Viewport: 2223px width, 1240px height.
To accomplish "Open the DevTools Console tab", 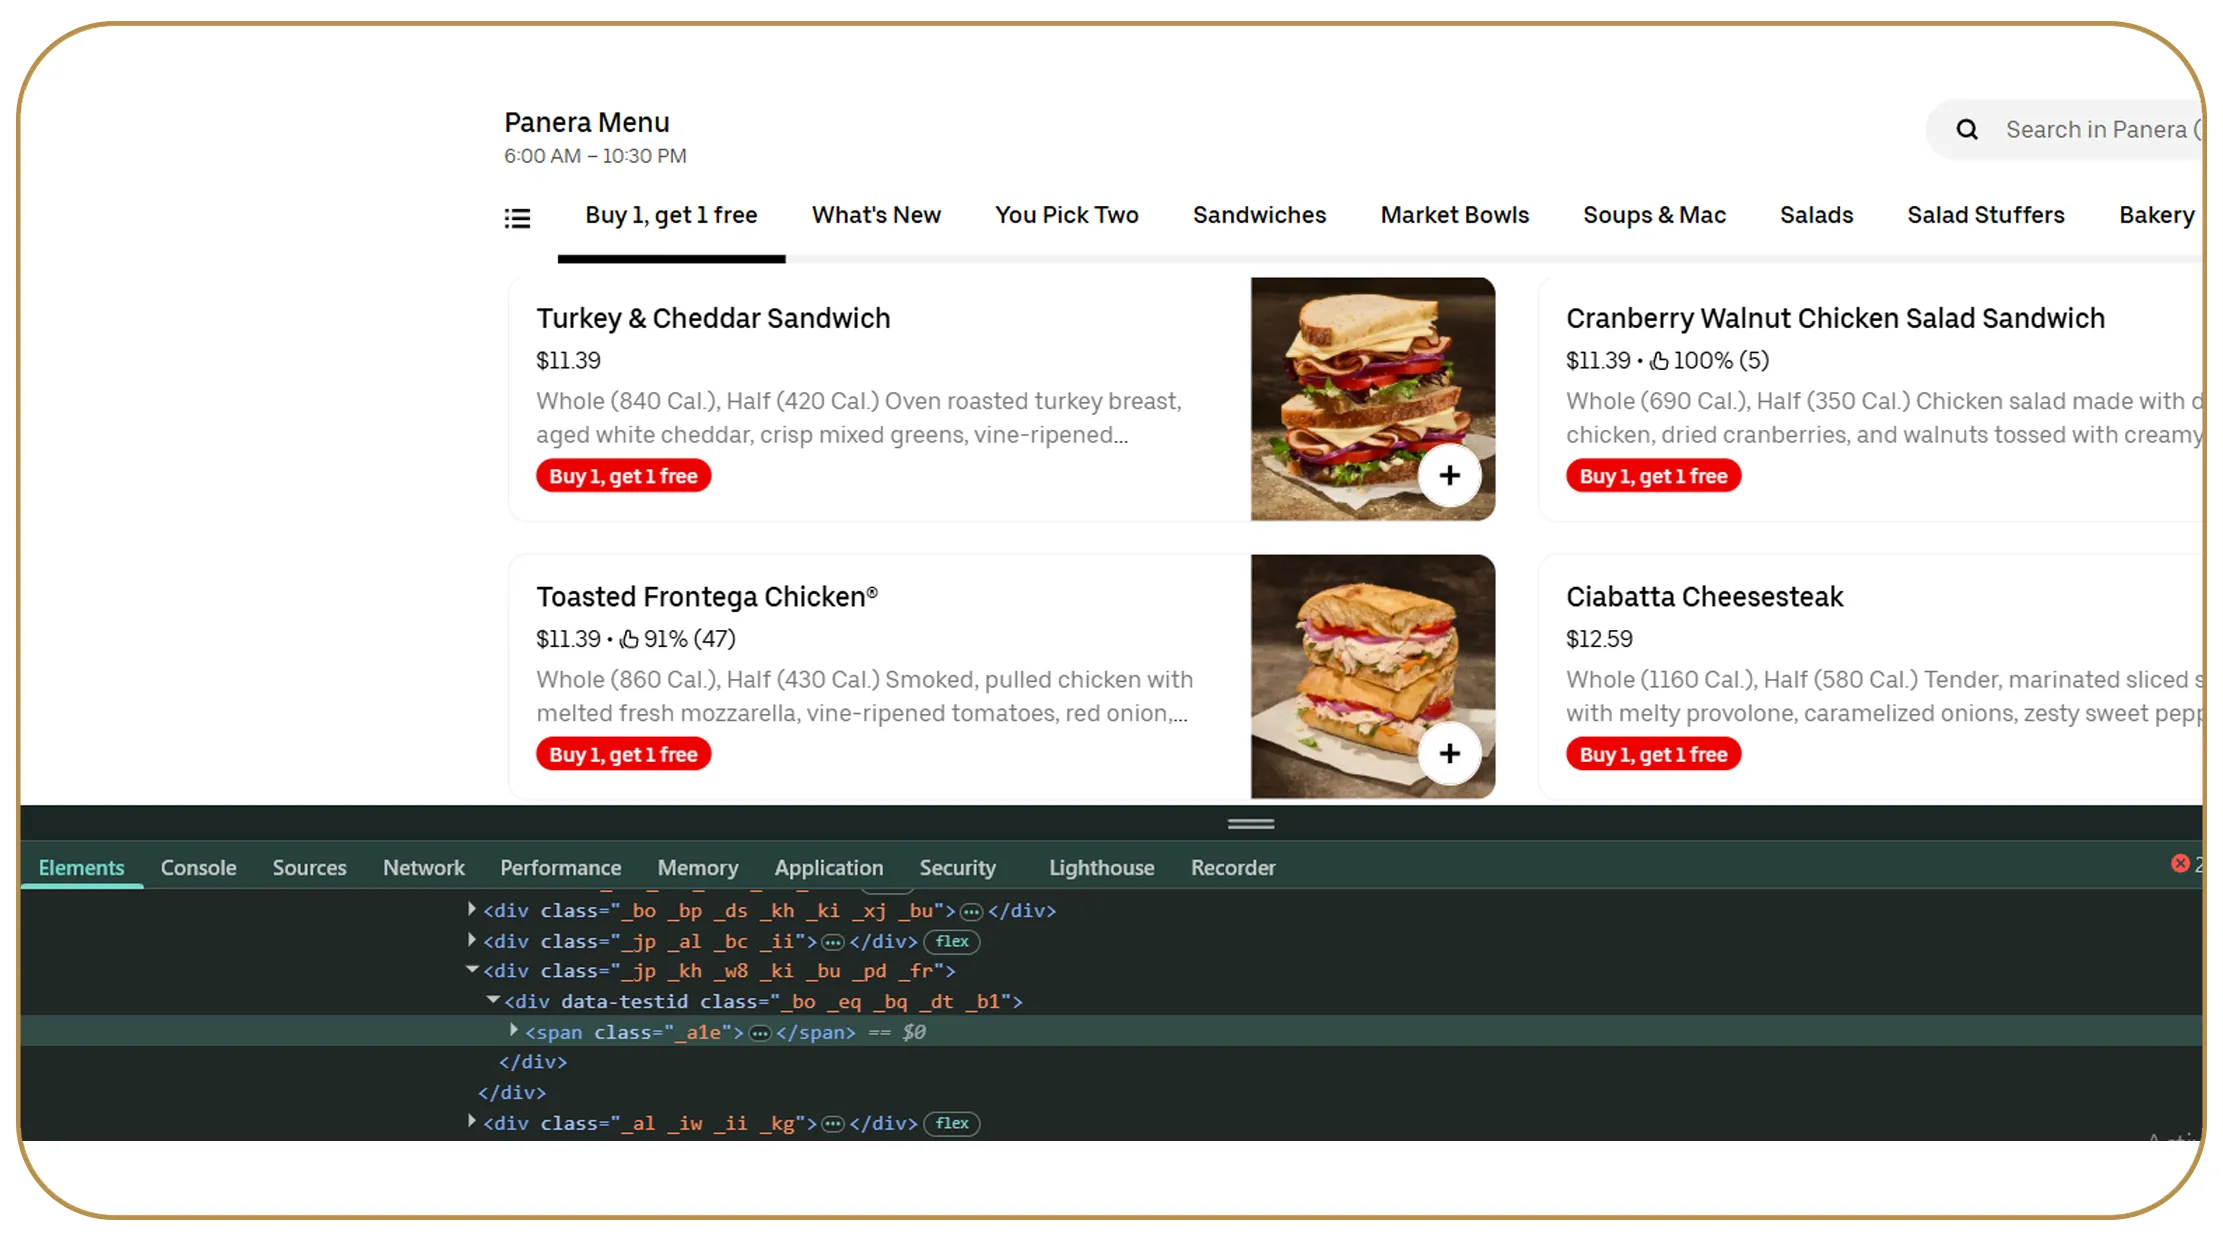I will [198, 867].
